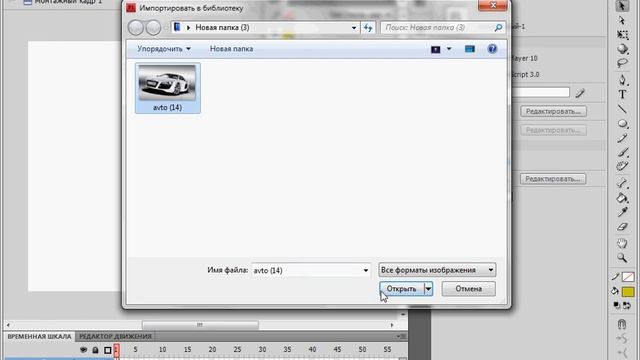The height and width of the screenshot is (360, 640).
Task: Select the Eyedropper tool
Action: [x=622, y=212]
